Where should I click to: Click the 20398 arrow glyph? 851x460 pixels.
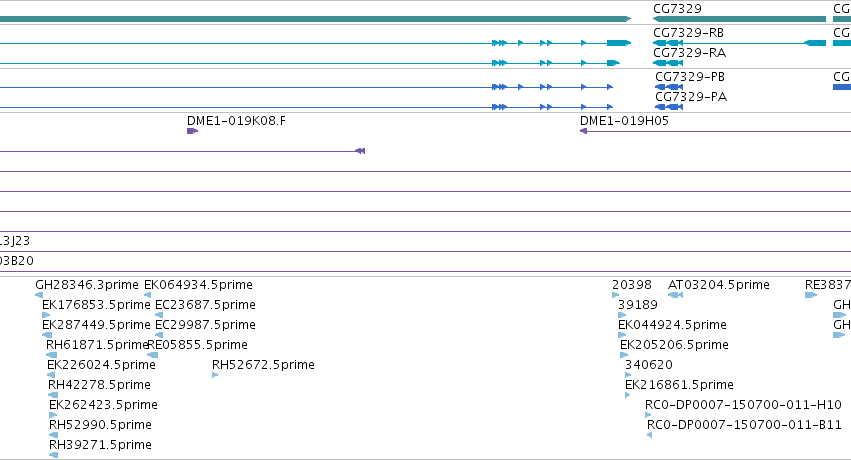(615, 295)
